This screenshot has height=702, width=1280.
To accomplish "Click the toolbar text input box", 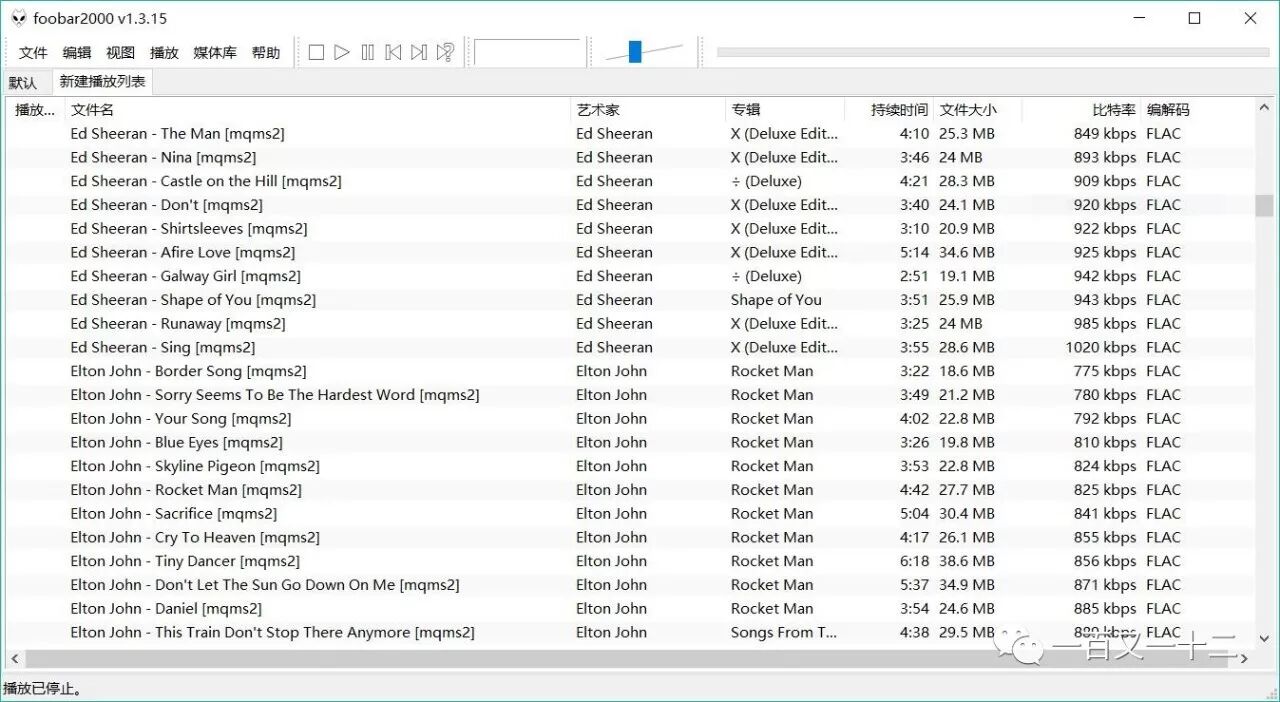I will [x=528, y=52].
